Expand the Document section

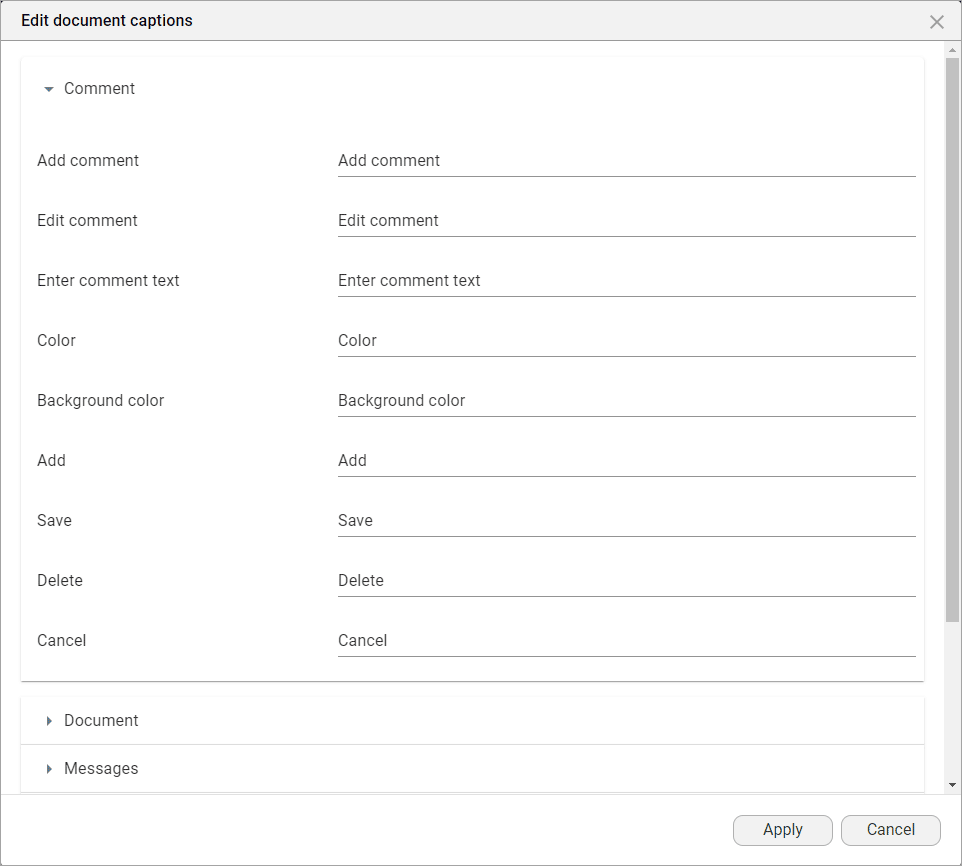(x=49, y=721)
